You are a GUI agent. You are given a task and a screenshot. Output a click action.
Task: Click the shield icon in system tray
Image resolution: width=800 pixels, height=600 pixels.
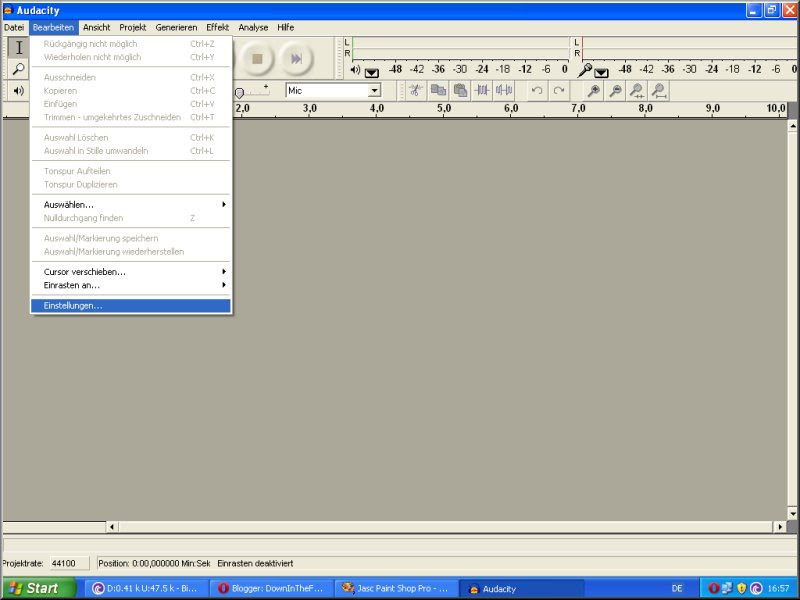(742, 588)
